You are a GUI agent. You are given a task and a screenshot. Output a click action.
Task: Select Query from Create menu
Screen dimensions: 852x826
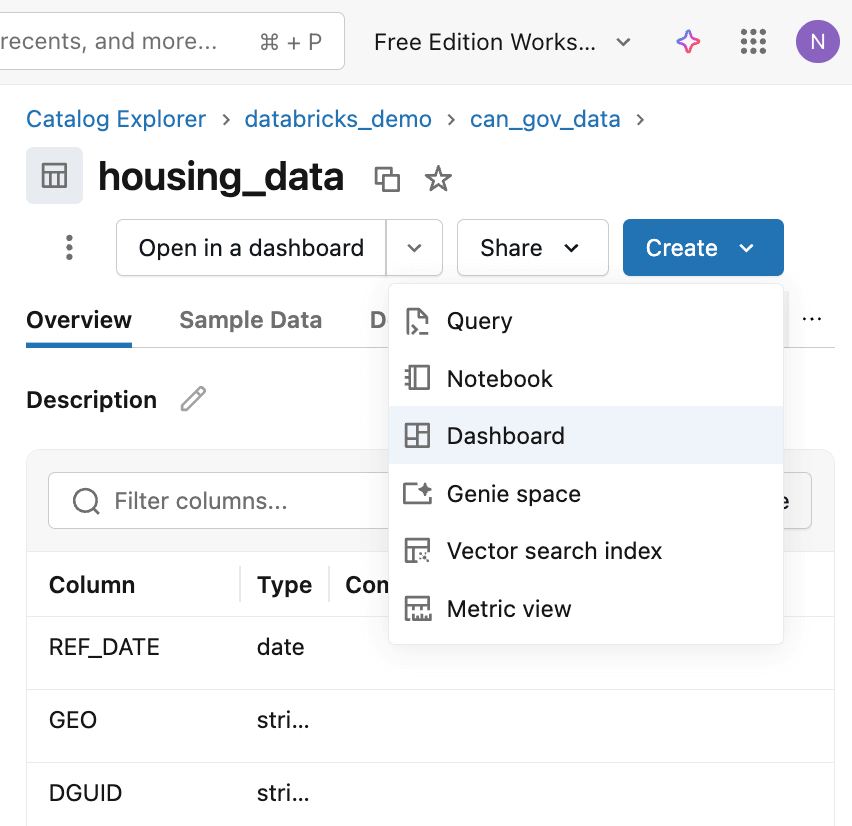coord(479,321)
